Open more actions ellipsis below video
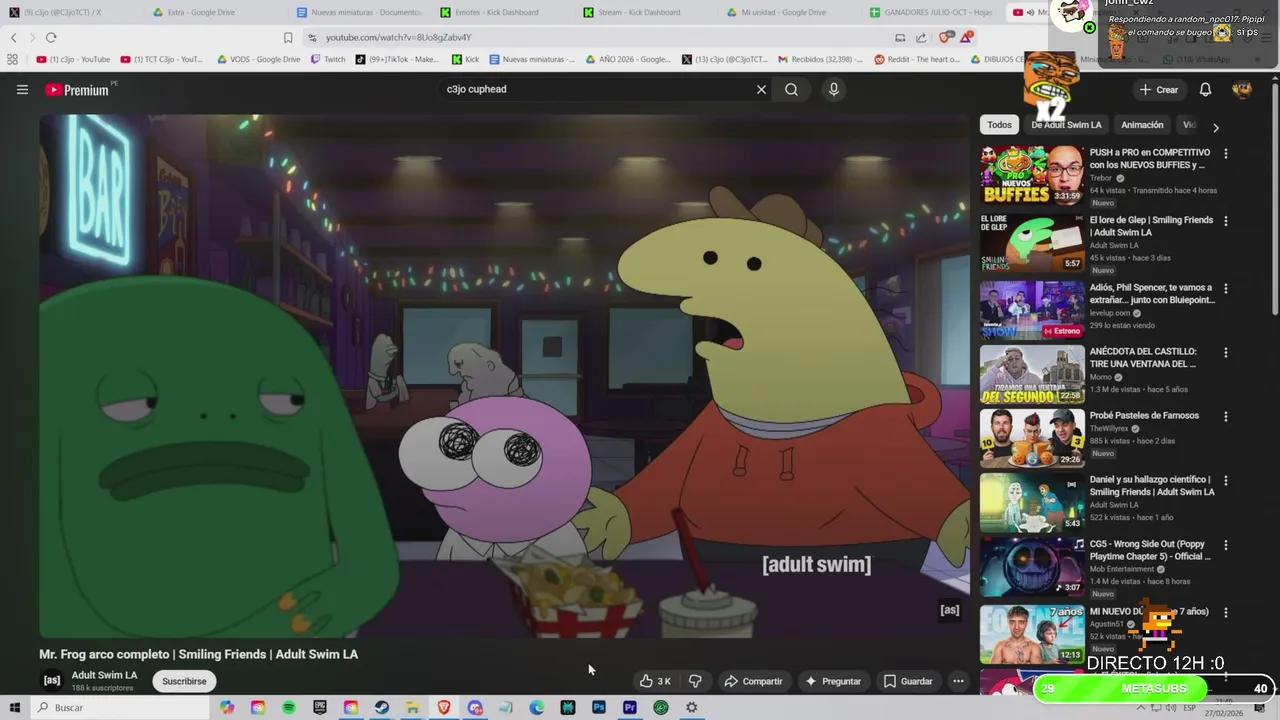Image resolution: width=1280 pixels, height=720 pixels. click(x=958, y=681)
